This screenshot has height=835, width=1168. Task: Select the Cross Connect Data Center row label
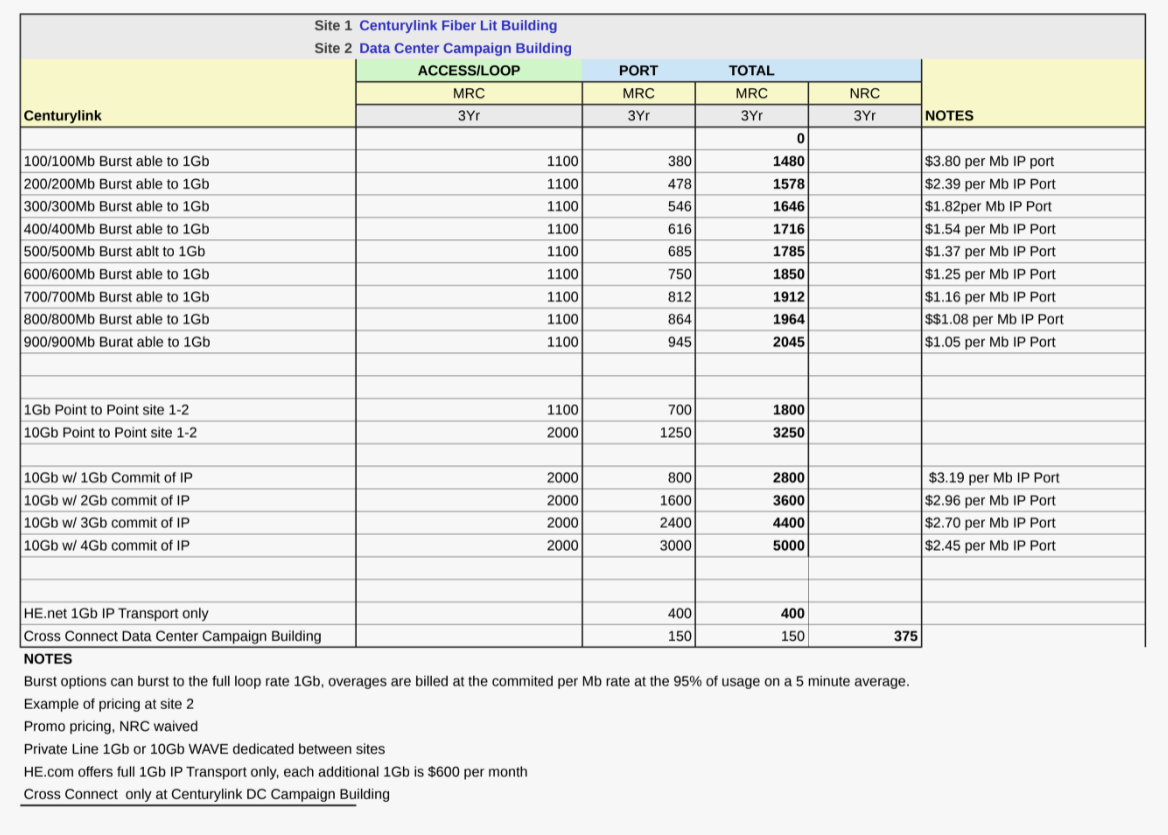pyautogui.click(x=173, y=637)
